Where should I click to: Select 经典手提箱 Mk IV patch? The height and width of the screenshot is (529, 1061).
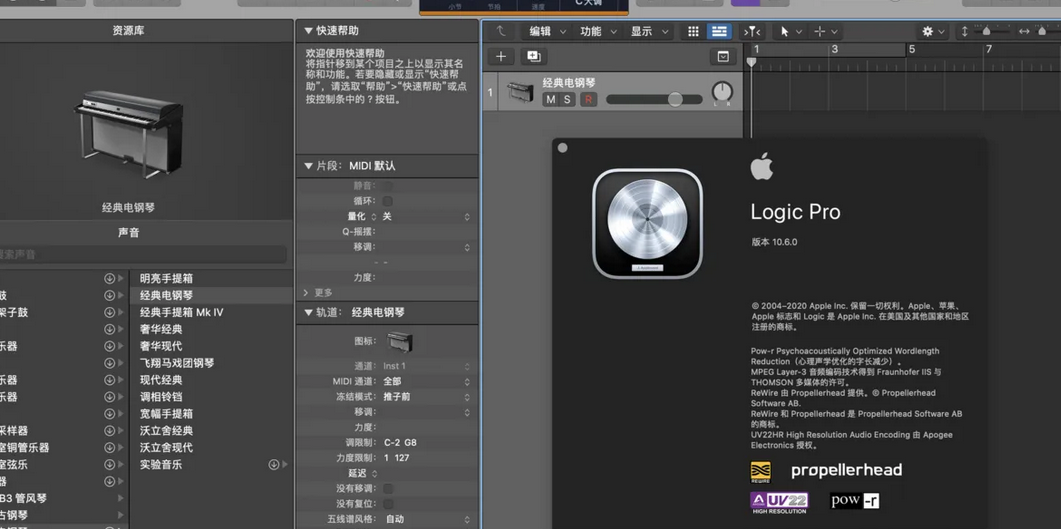(x=181, y=313)
